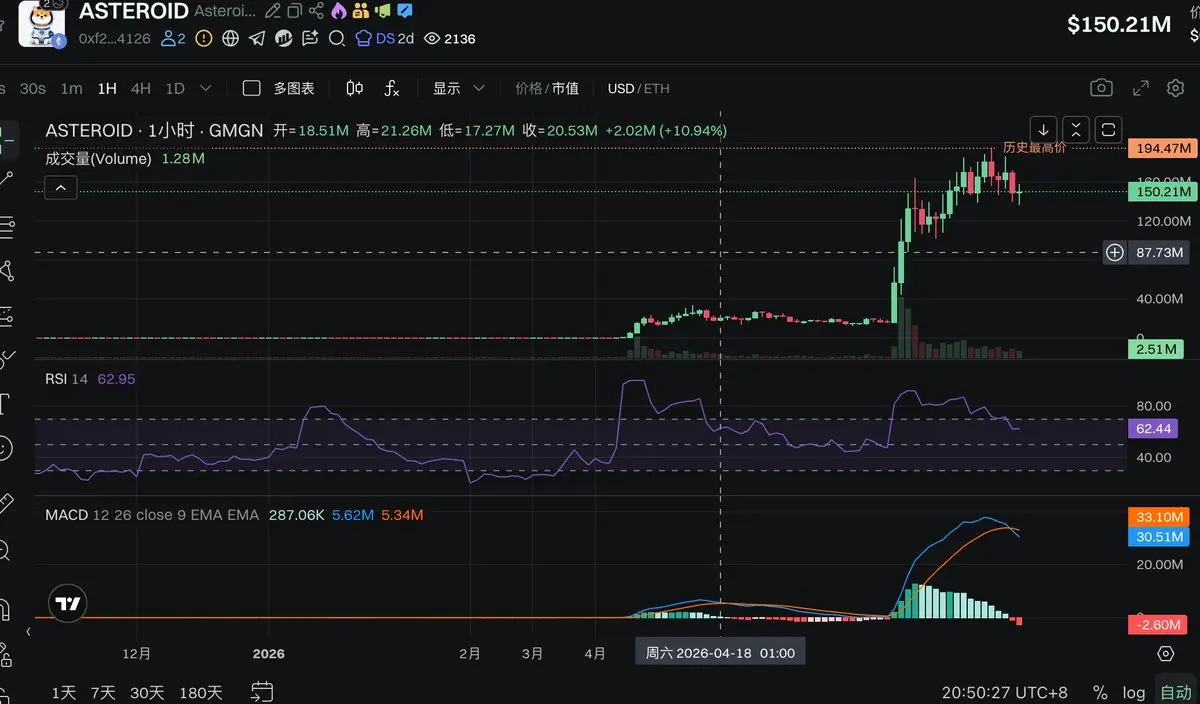Viewport: 1200px width, 704px height.
Task: Take a chart snapshot with the camera icon
Action: point(1101,88)
